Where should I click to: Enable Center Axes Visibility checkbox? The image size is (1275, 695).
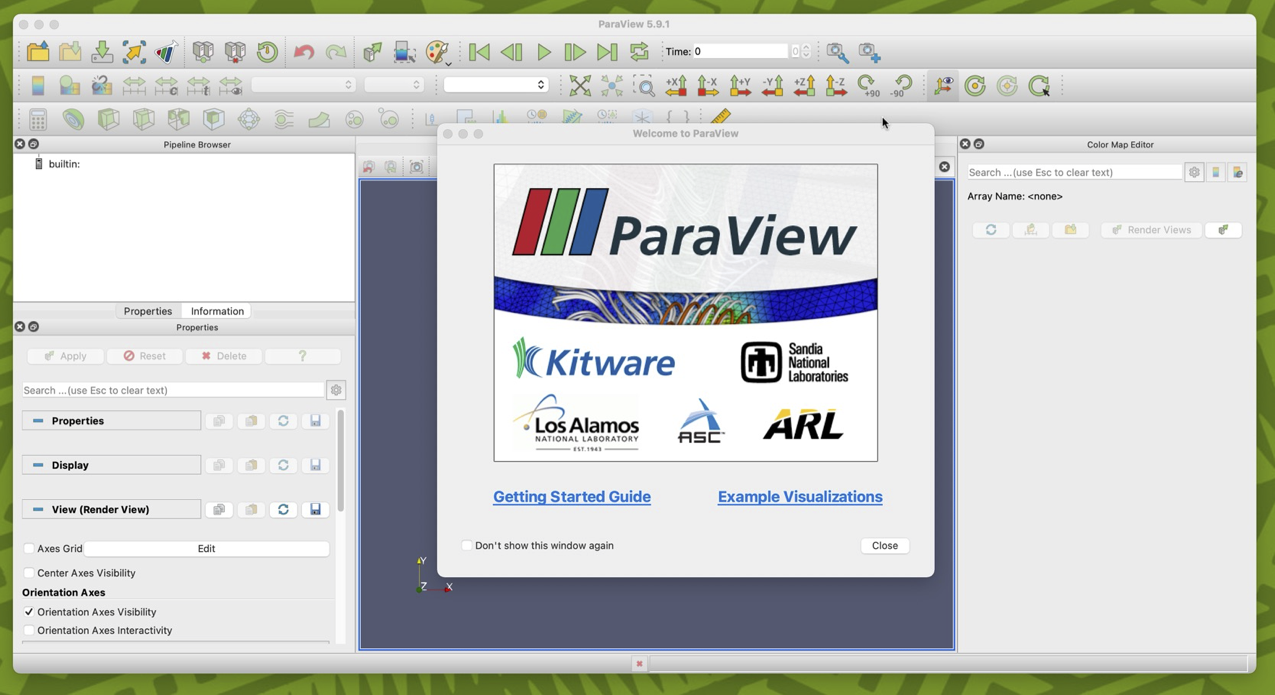click(29, 573)
